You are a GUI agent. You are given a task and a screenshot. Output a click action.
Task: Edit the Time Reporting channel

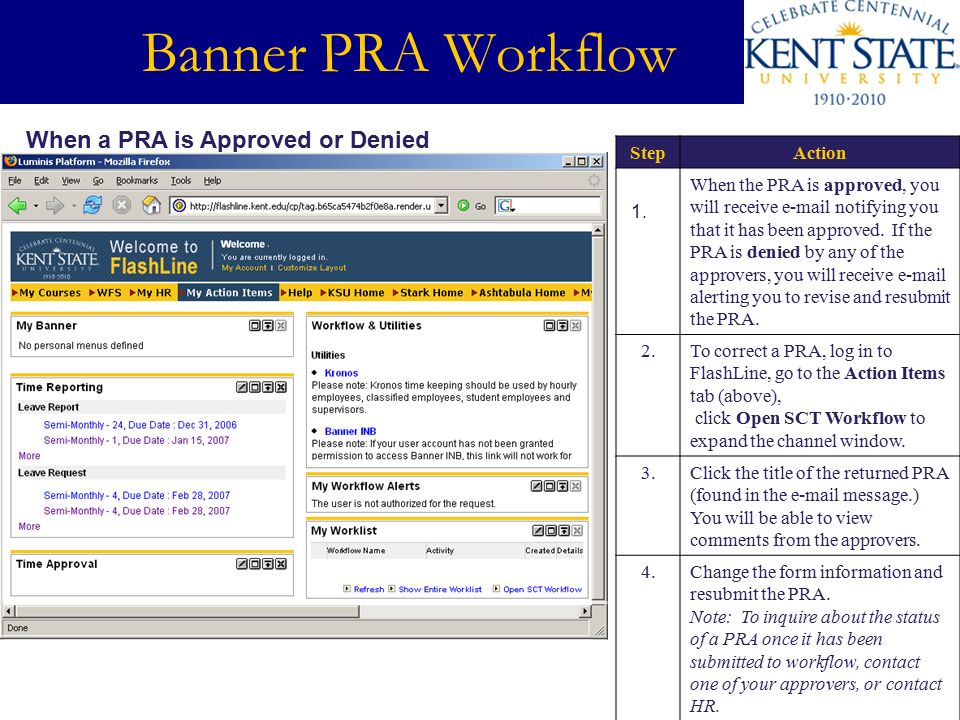tap(242, 387)
